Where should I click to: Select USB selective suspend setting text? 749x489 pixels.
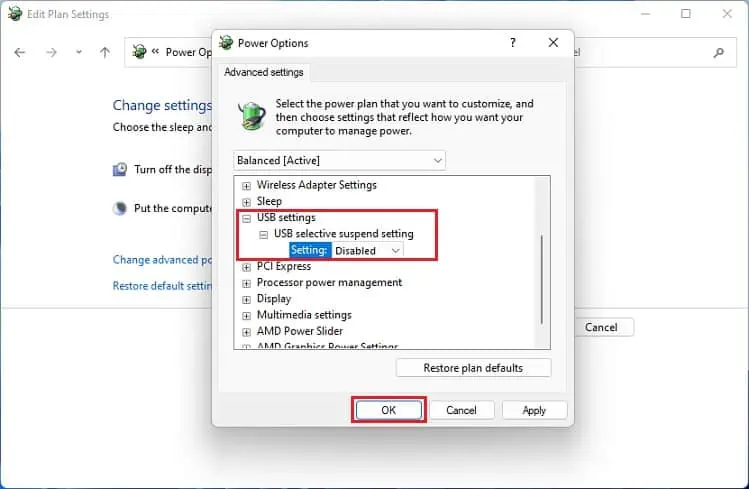pyautogui.click(x=344, y=234)
